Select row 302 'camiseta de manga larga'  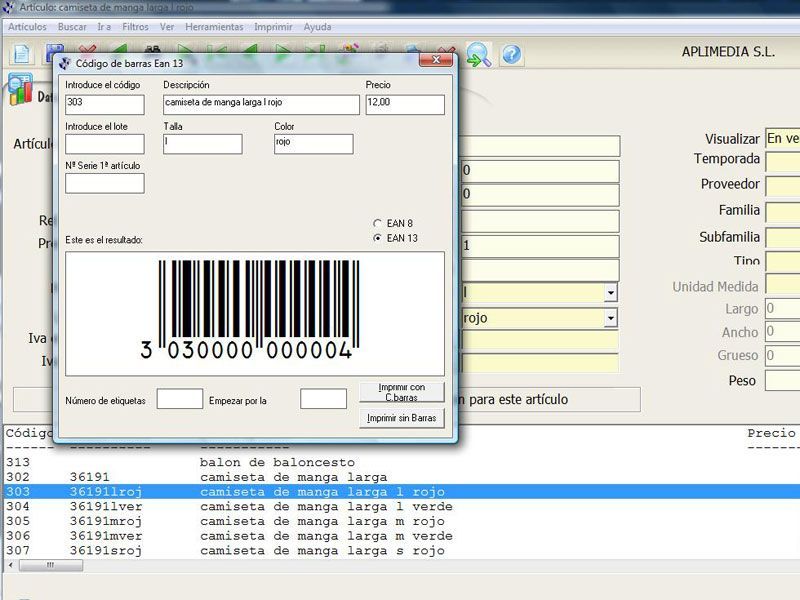click(400, 477)
